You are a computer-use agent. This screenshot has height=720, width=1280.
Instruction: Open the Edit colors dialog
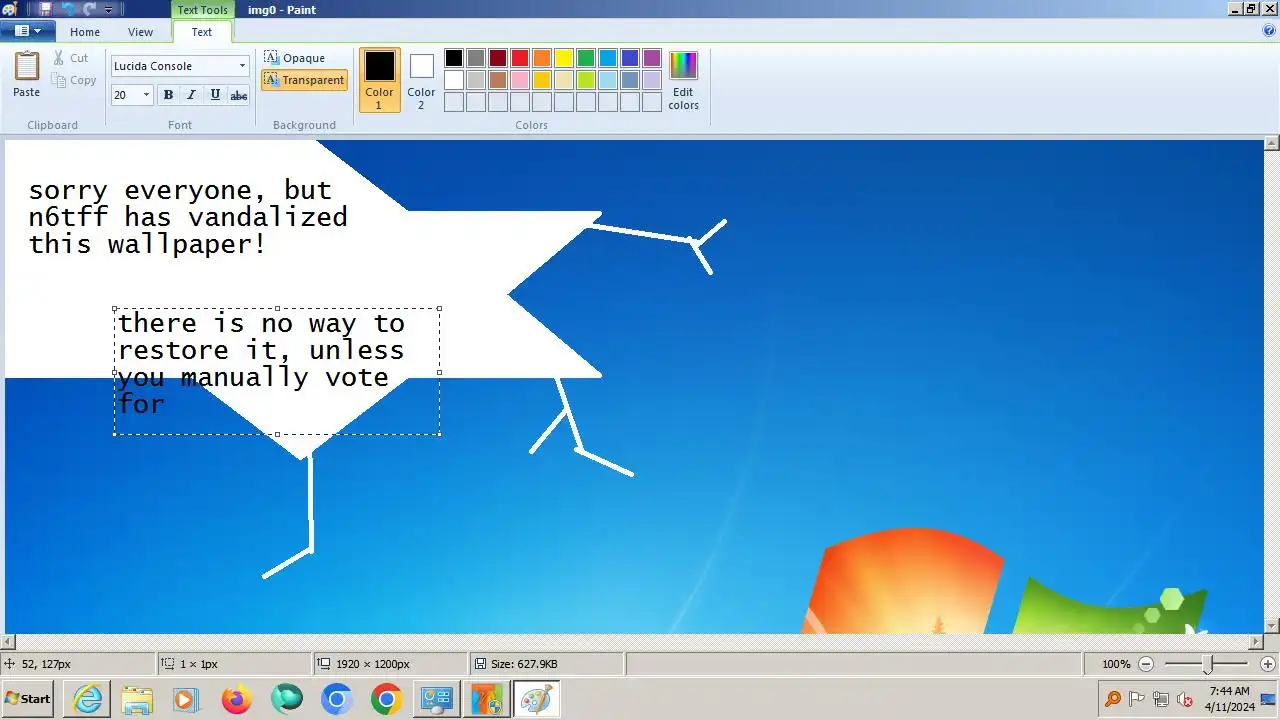684,80
